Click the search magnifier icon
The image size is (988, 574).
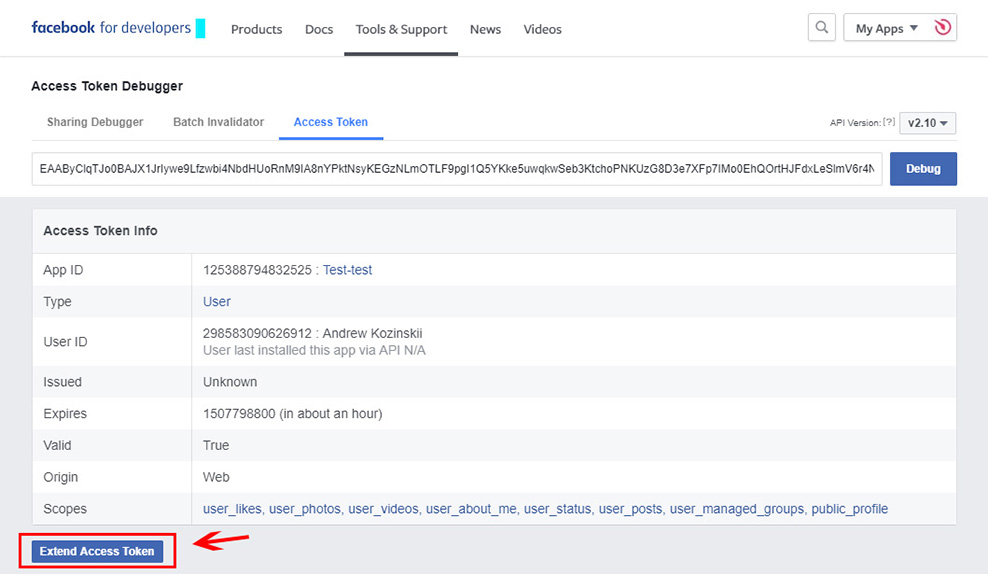point(822,28)
